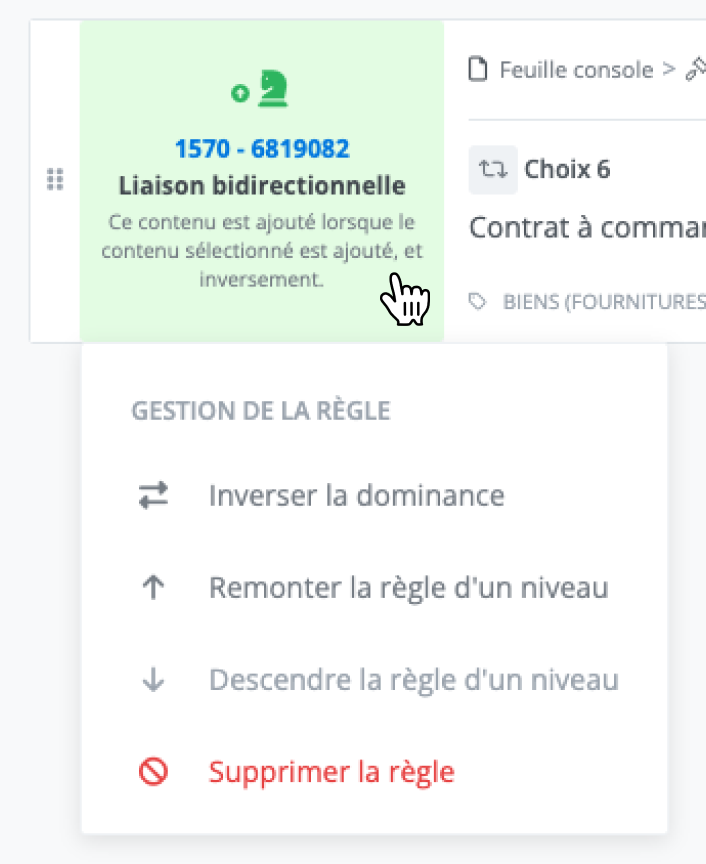Click the up arrow icon for Remonter
This screenshot has height=864, width=706.
153,587
